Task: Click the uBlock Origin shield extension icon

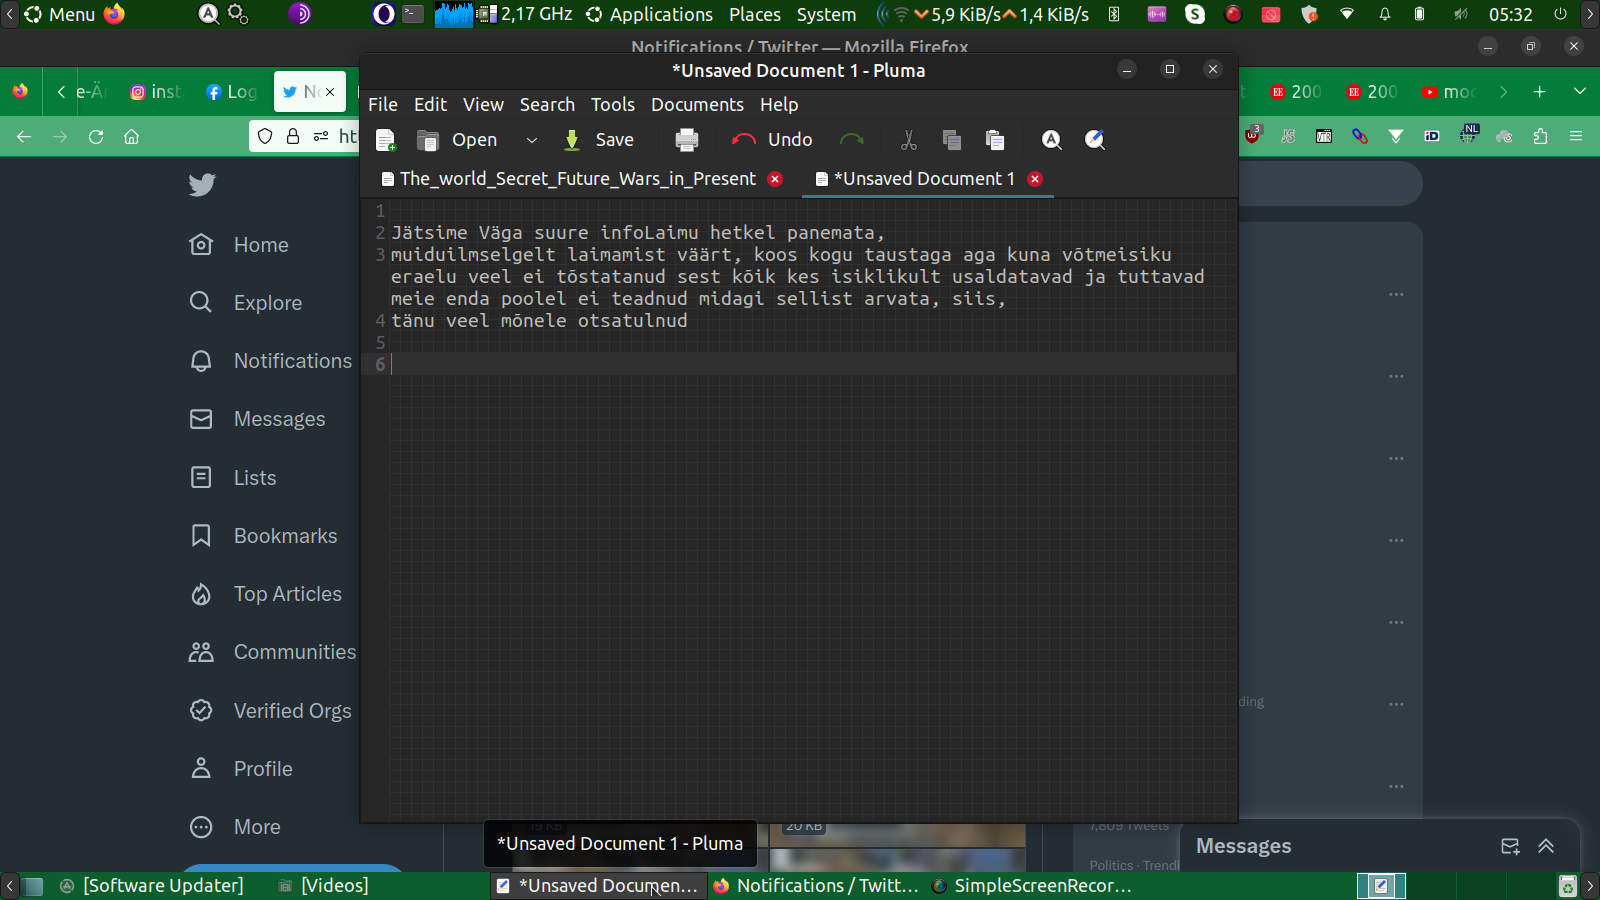Action: (x=1253, y=135)
